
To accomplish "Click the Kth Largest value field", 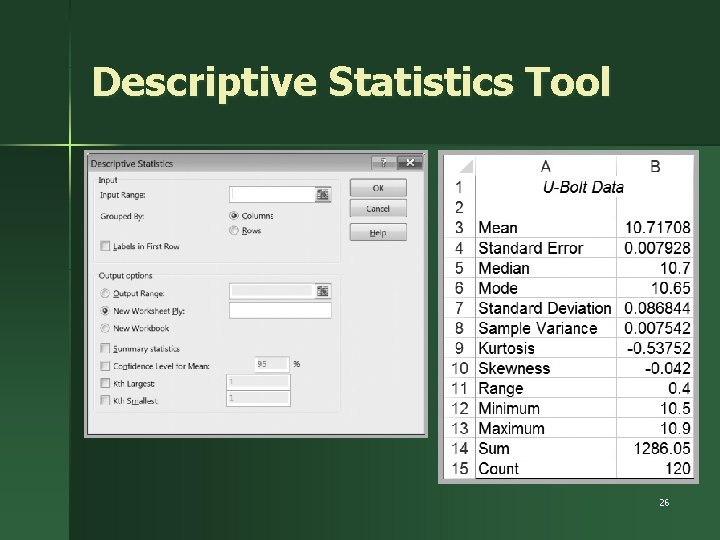I will 258,382.
